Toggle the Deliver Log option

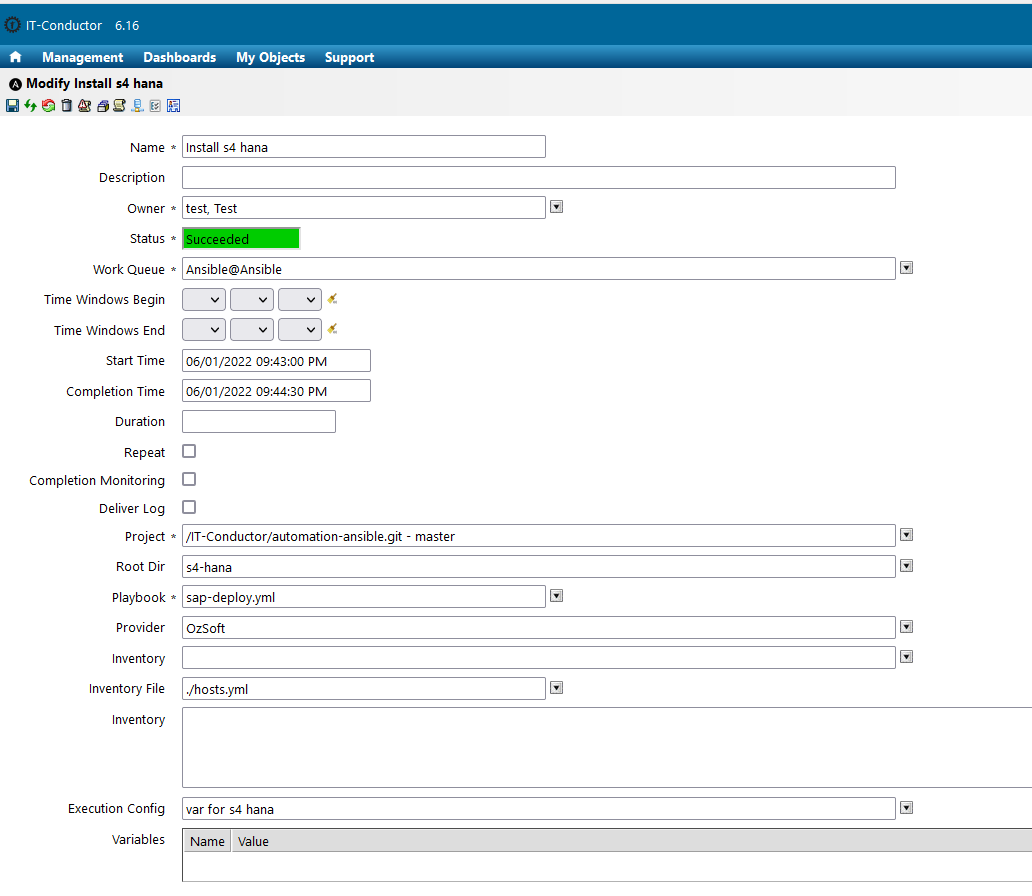[x=188, y=508]
